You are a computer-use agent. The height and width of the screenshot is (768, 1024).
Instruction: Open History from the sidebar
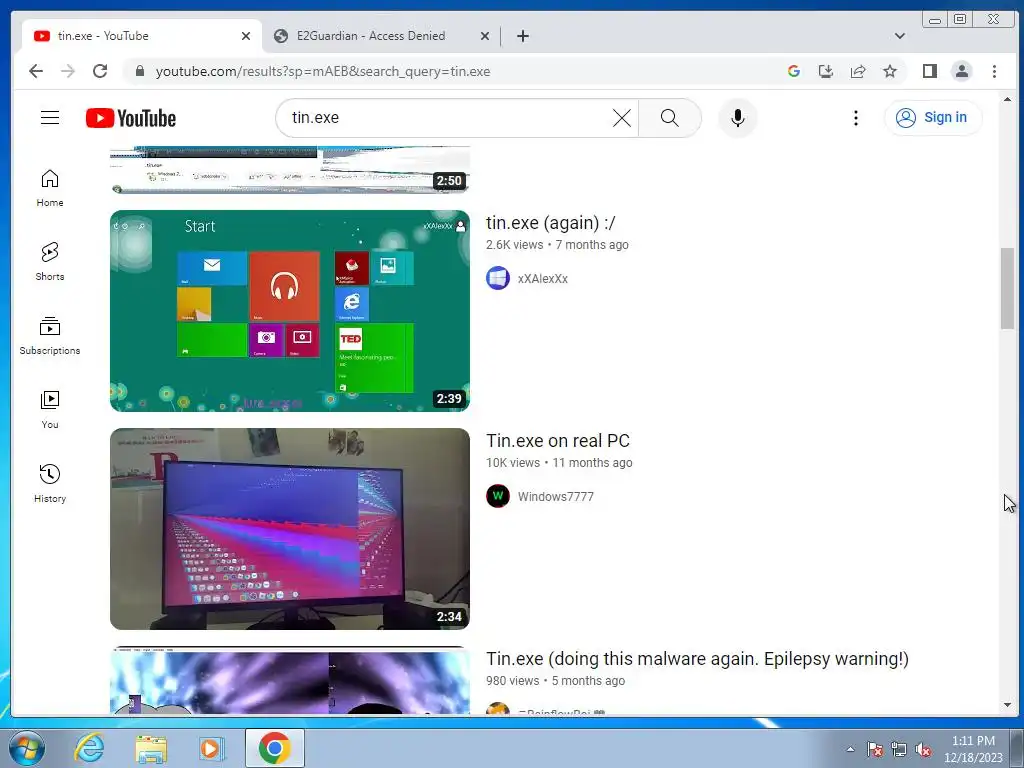50,483
